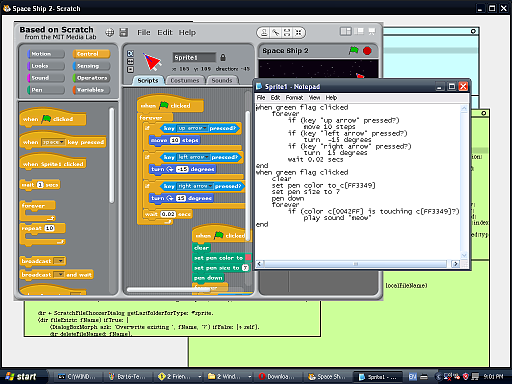This screenshot has height=384, width=512.
Task: Switch to the Costumes tab
Action: click(185, 80)
